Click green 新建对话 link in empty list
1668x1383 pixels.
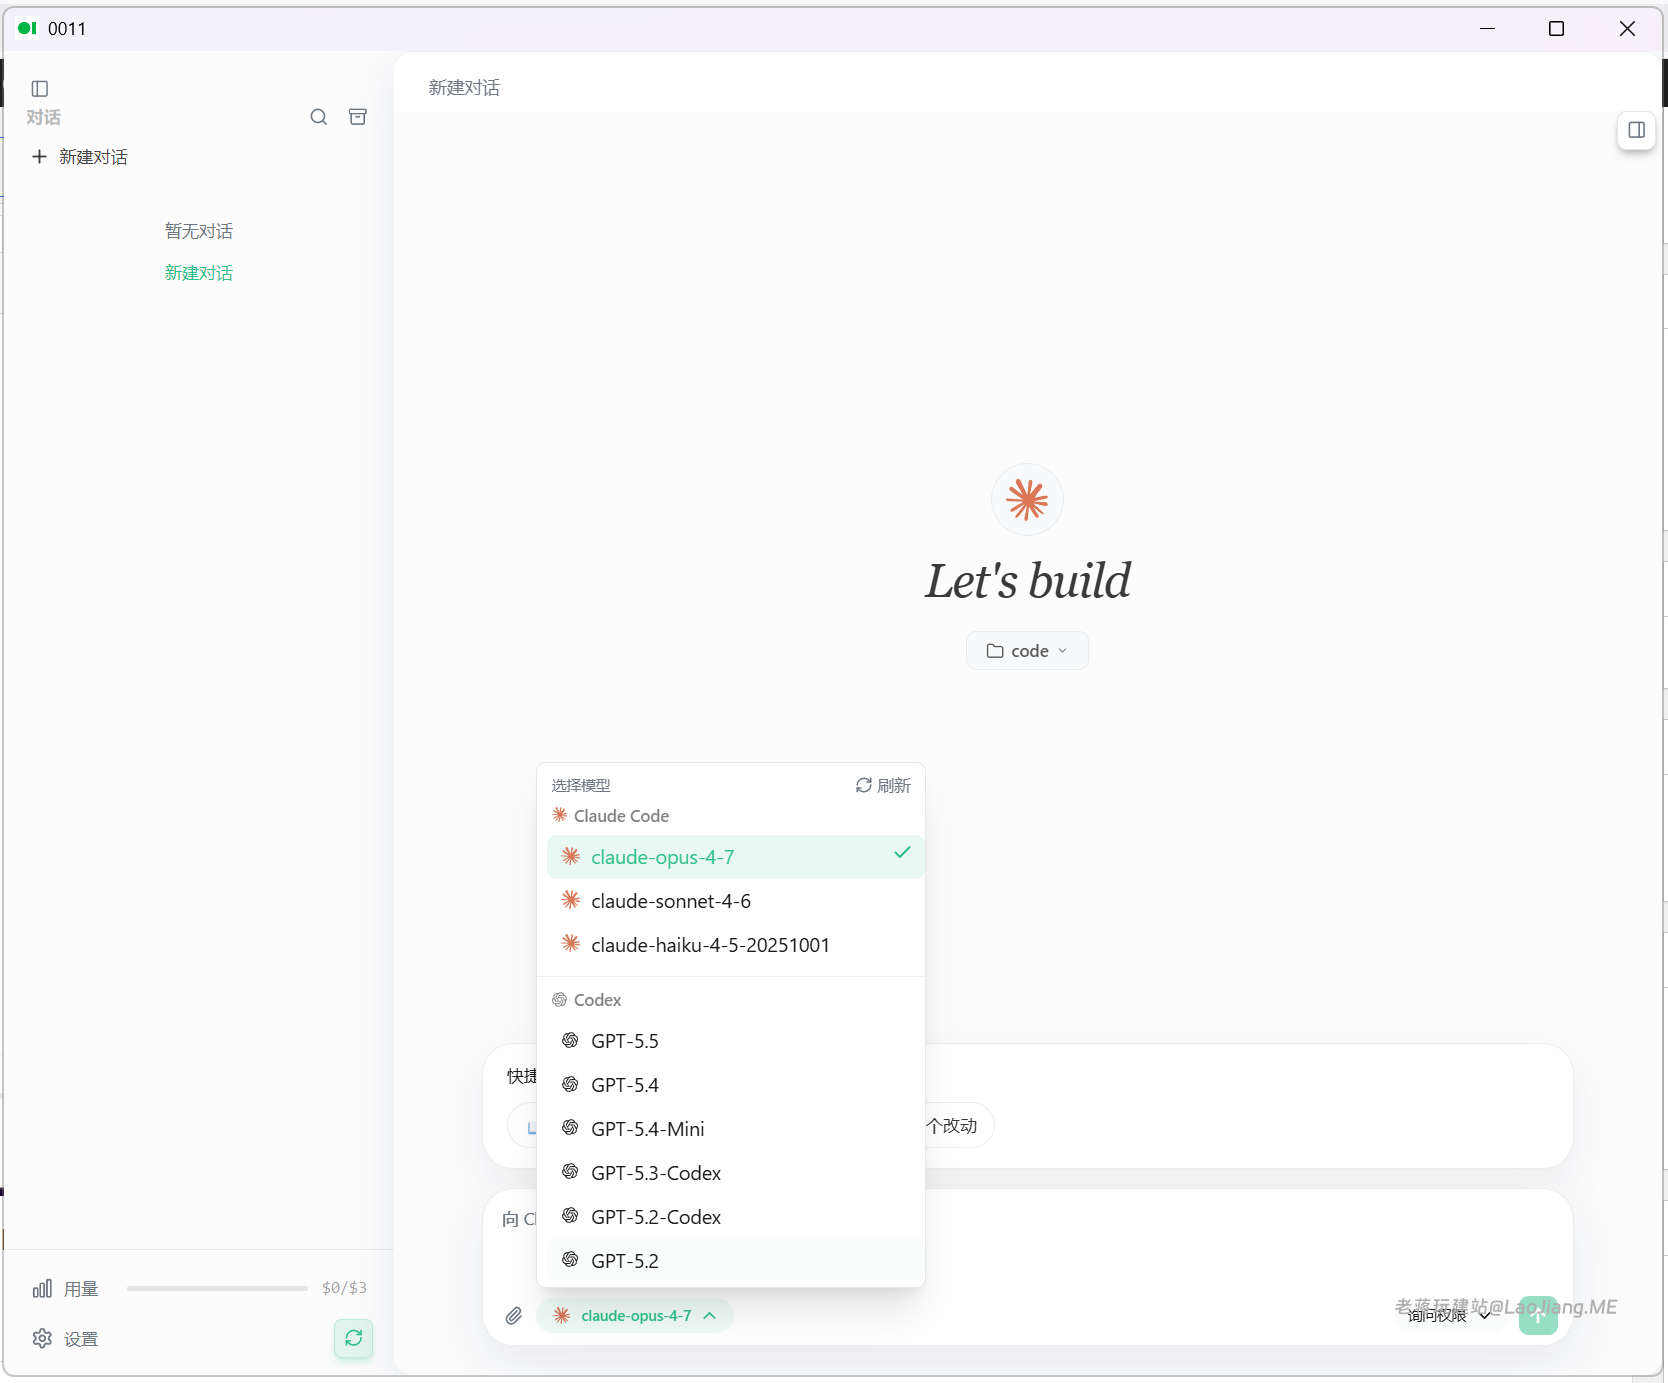199,273
